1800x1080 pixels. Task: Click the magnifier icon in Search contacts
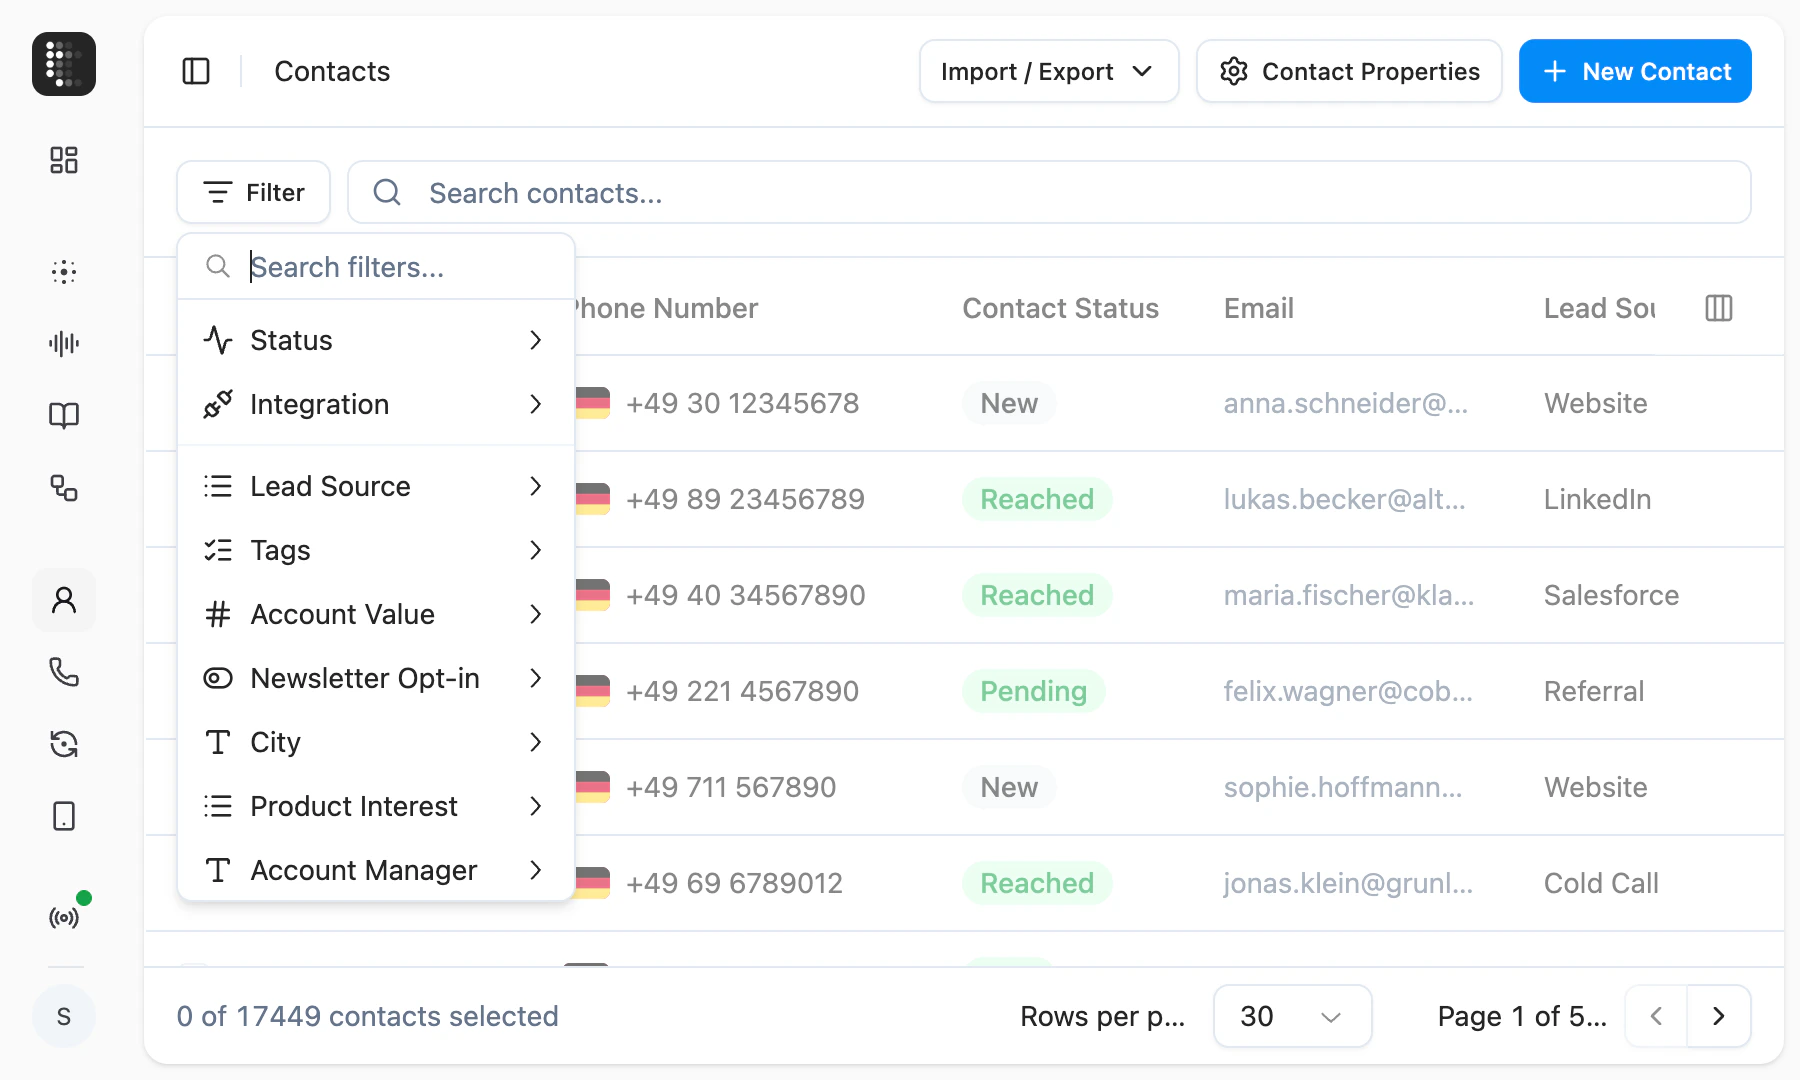pyautogui.click(x=387, y=192)
